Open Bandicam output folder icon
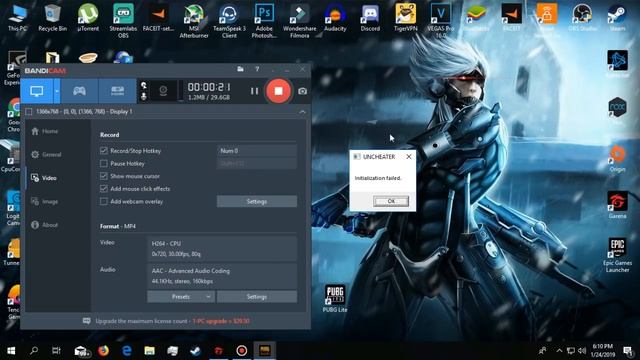Viewport: 640px width, 360px height. pos(240,69)
